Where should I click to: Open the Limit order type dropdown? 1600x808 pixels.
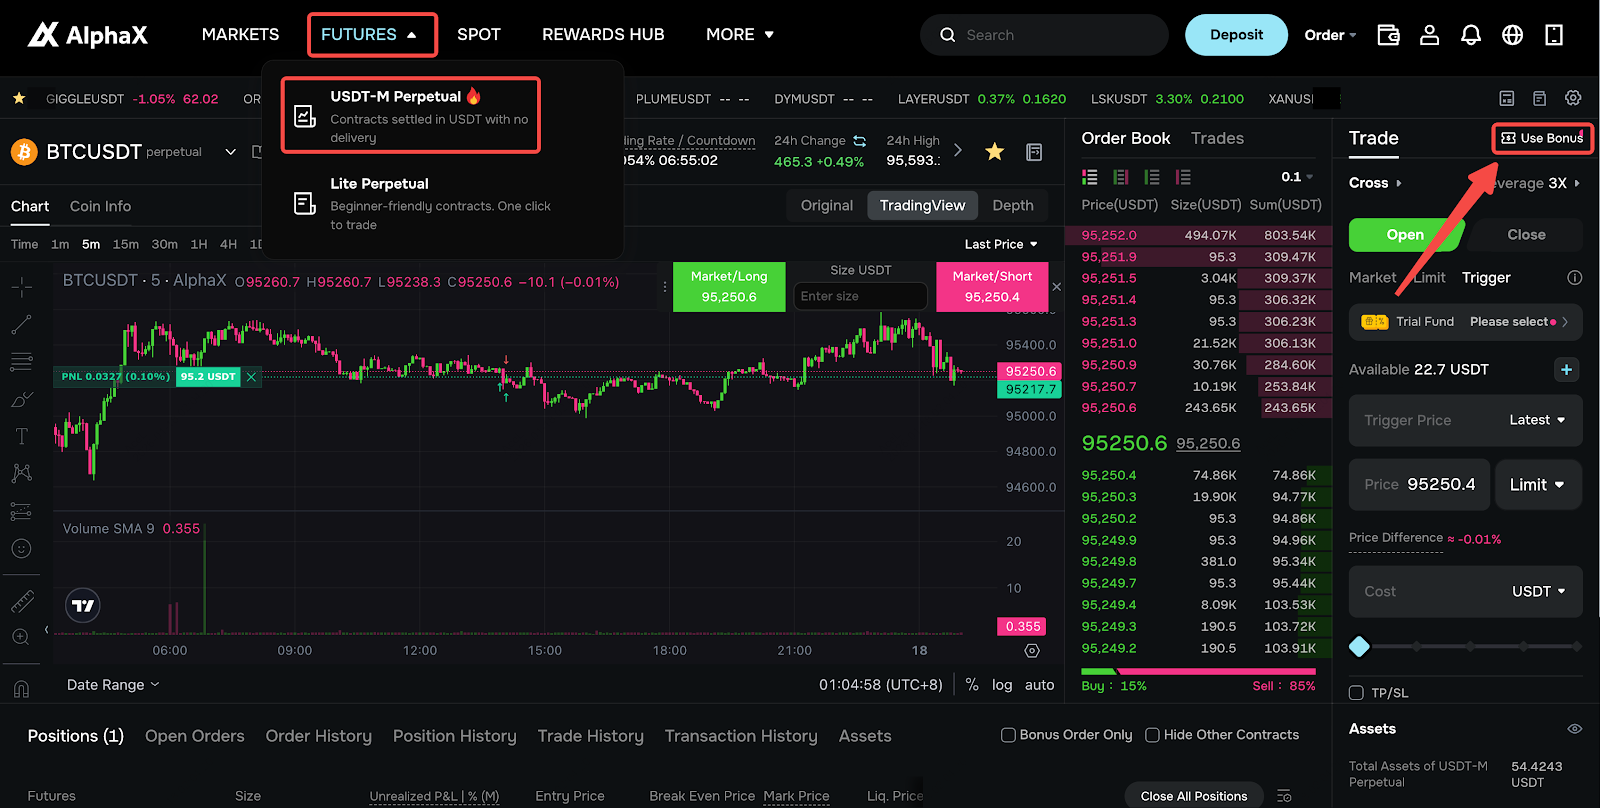point(1538,484)
